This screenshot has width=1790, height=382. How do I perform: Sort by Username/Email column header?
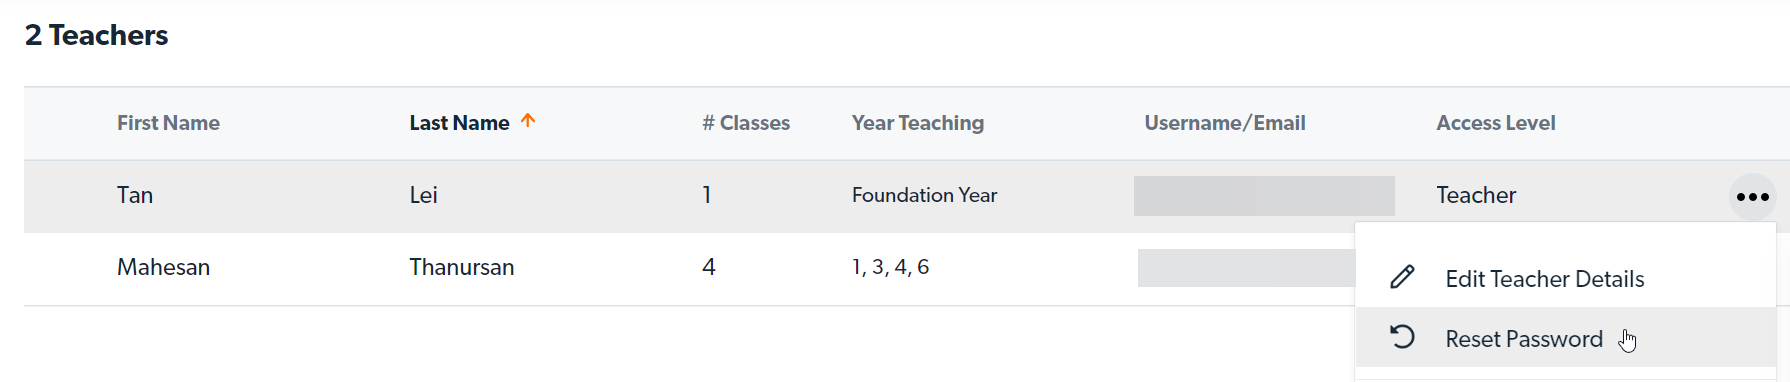(1225, 123)
